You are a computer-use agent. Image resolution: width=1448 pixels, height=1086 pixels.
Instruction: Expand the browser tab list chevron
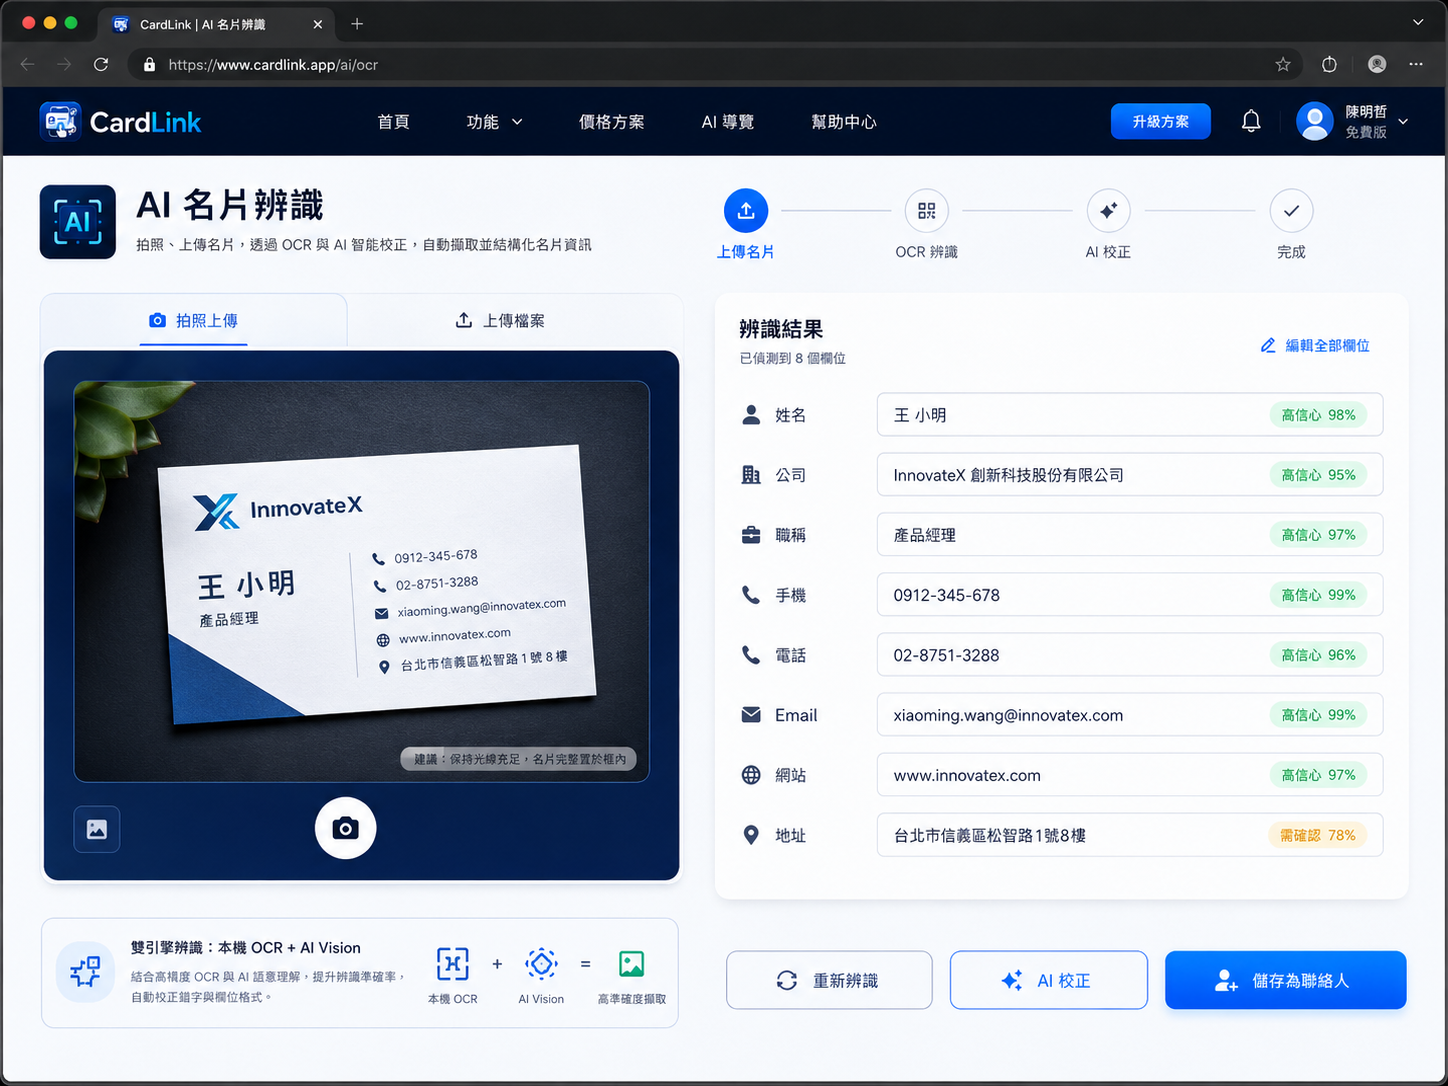pos(1418,22)
